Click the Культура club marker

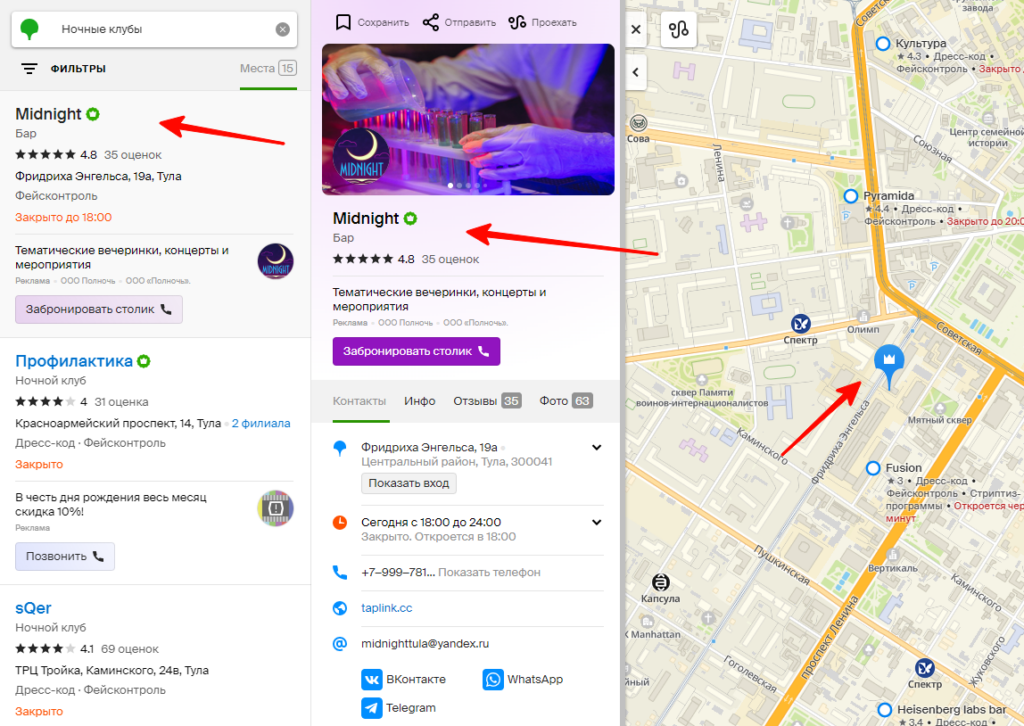(x=883, y=44)
